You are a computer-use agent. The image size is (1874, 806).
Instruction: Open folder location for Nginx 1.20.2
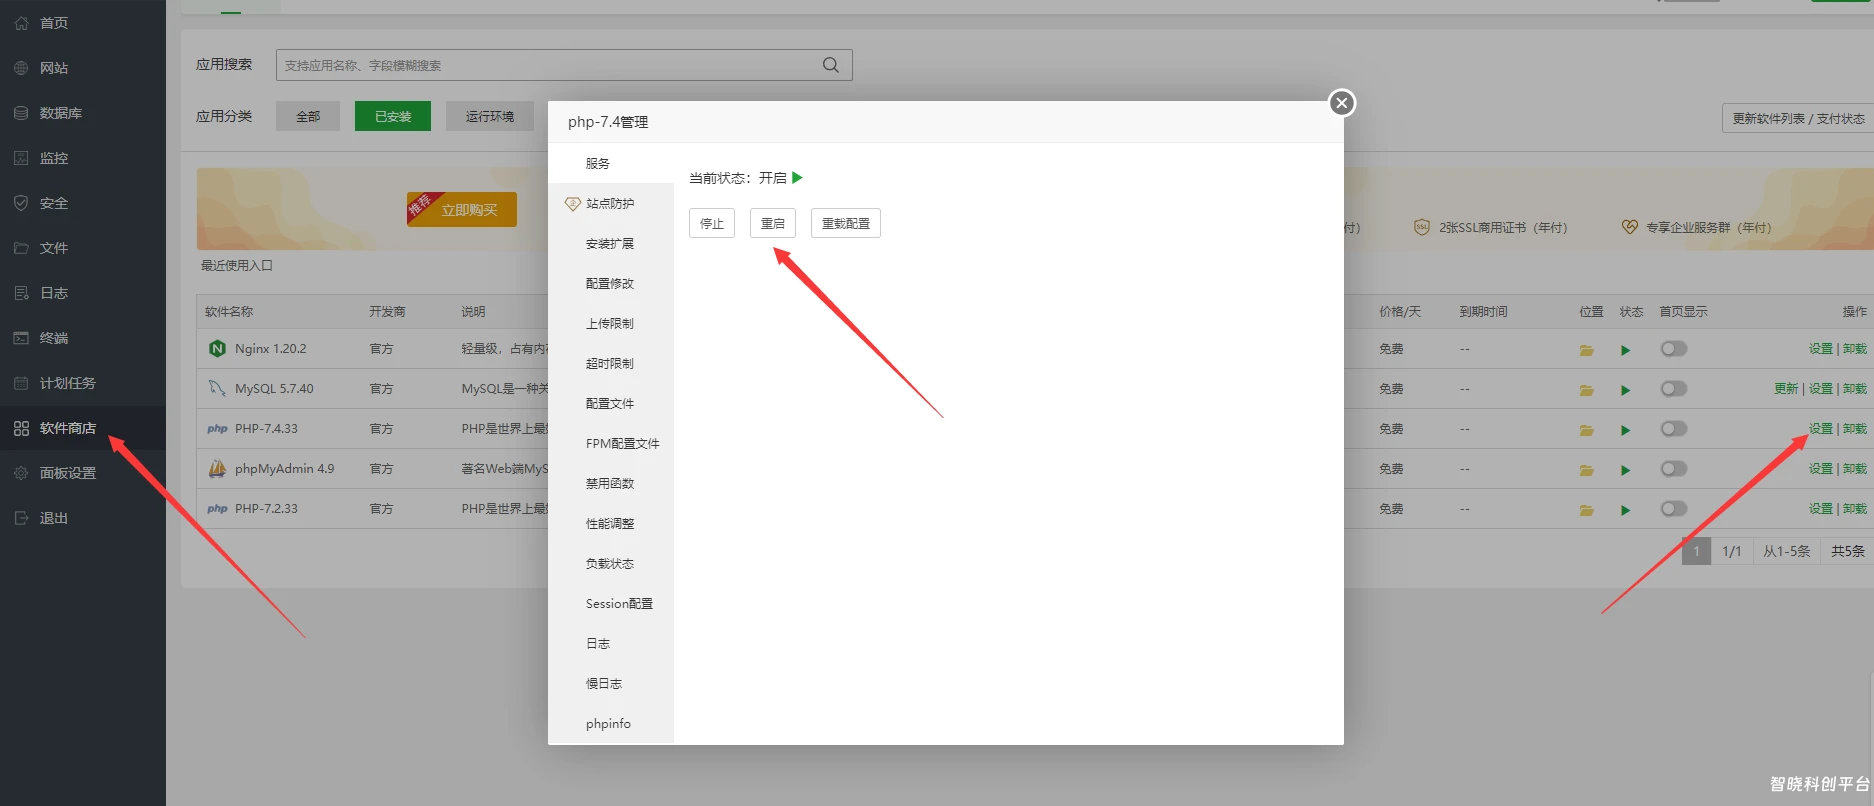point(1586,350)
